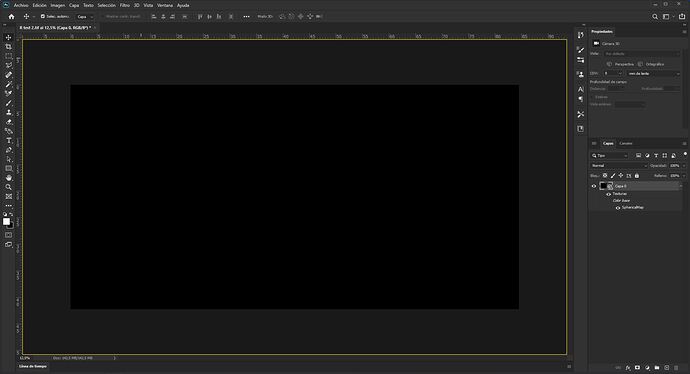Open the Normal blend mode dropdown
This screenshot has height=374, width=690.
[x=619, y=165]
